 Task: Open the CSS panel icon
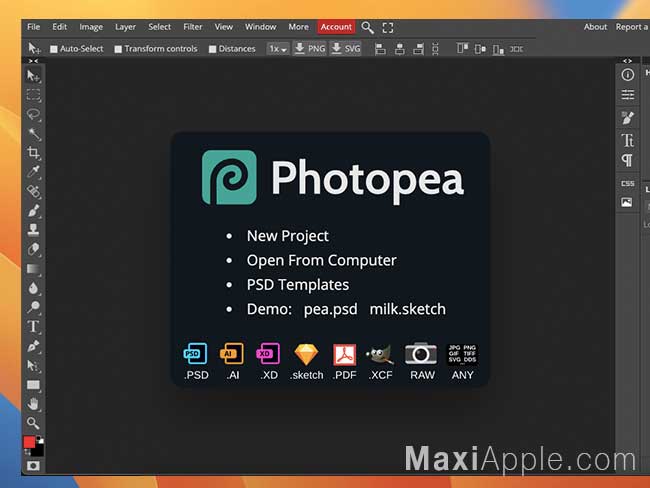point(628,183)
